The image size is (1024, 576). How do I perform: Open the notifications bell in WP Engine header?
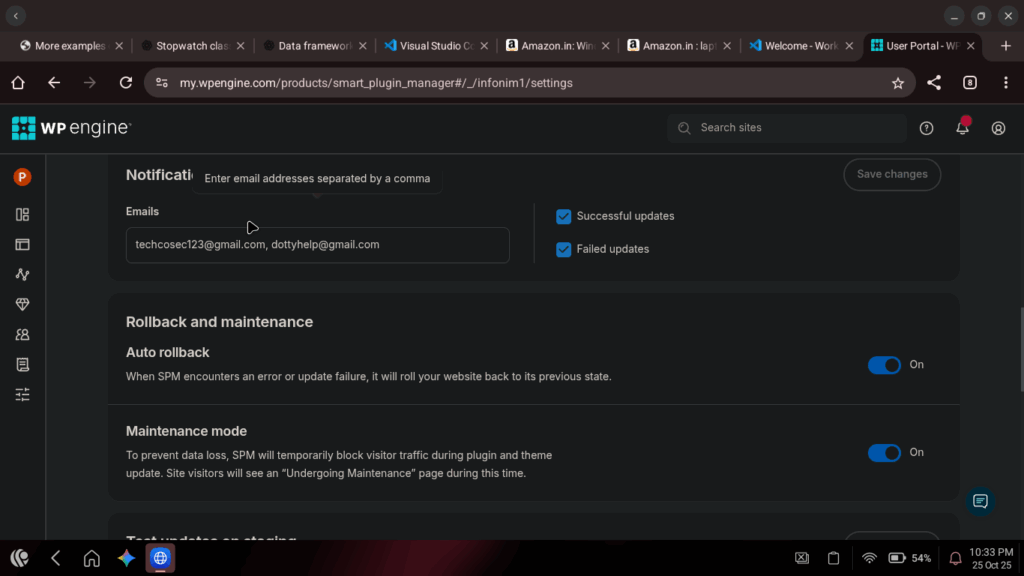[x=962, y=128]
